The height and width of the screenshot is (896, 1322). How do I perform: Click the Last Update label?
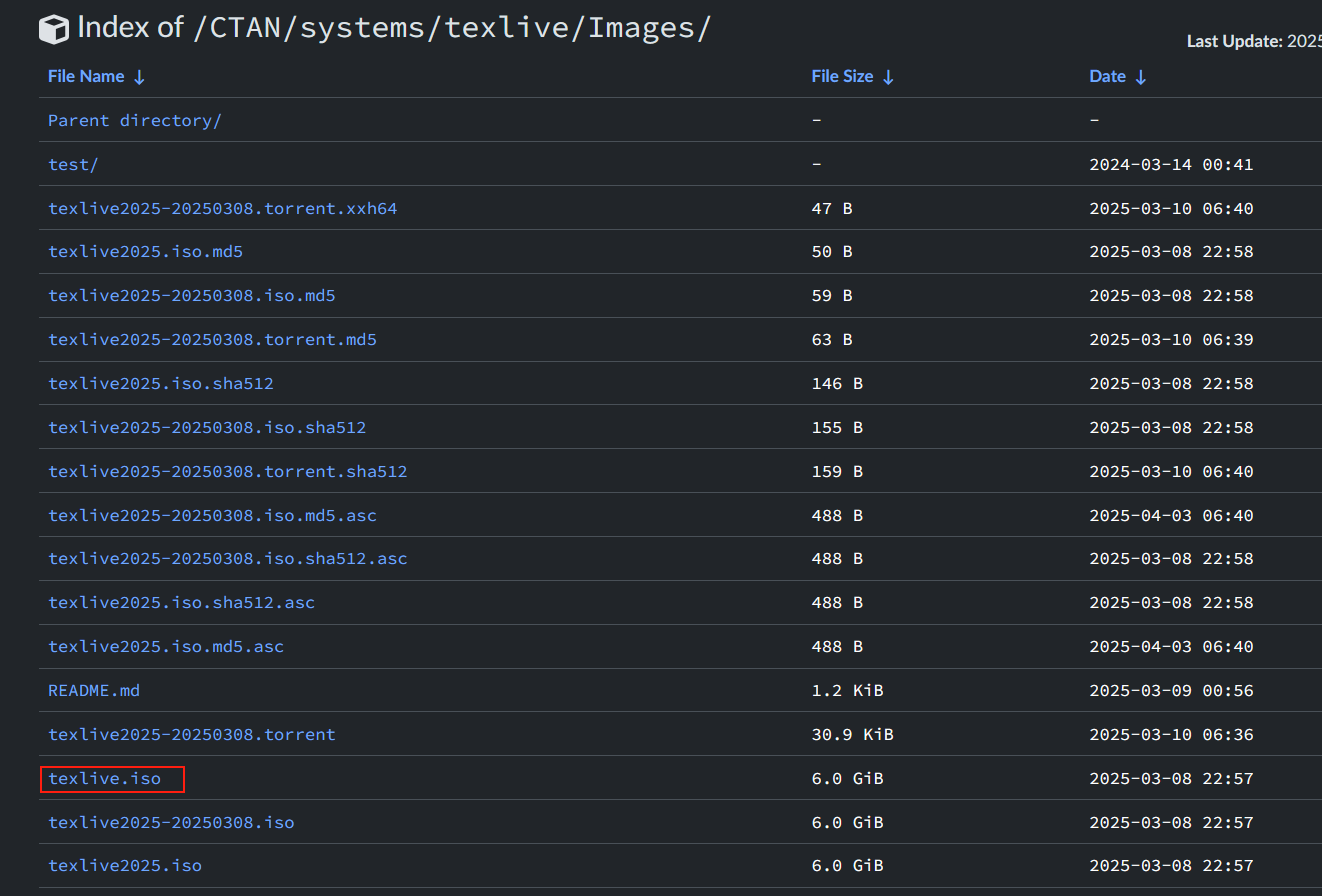coord(1235,41)
